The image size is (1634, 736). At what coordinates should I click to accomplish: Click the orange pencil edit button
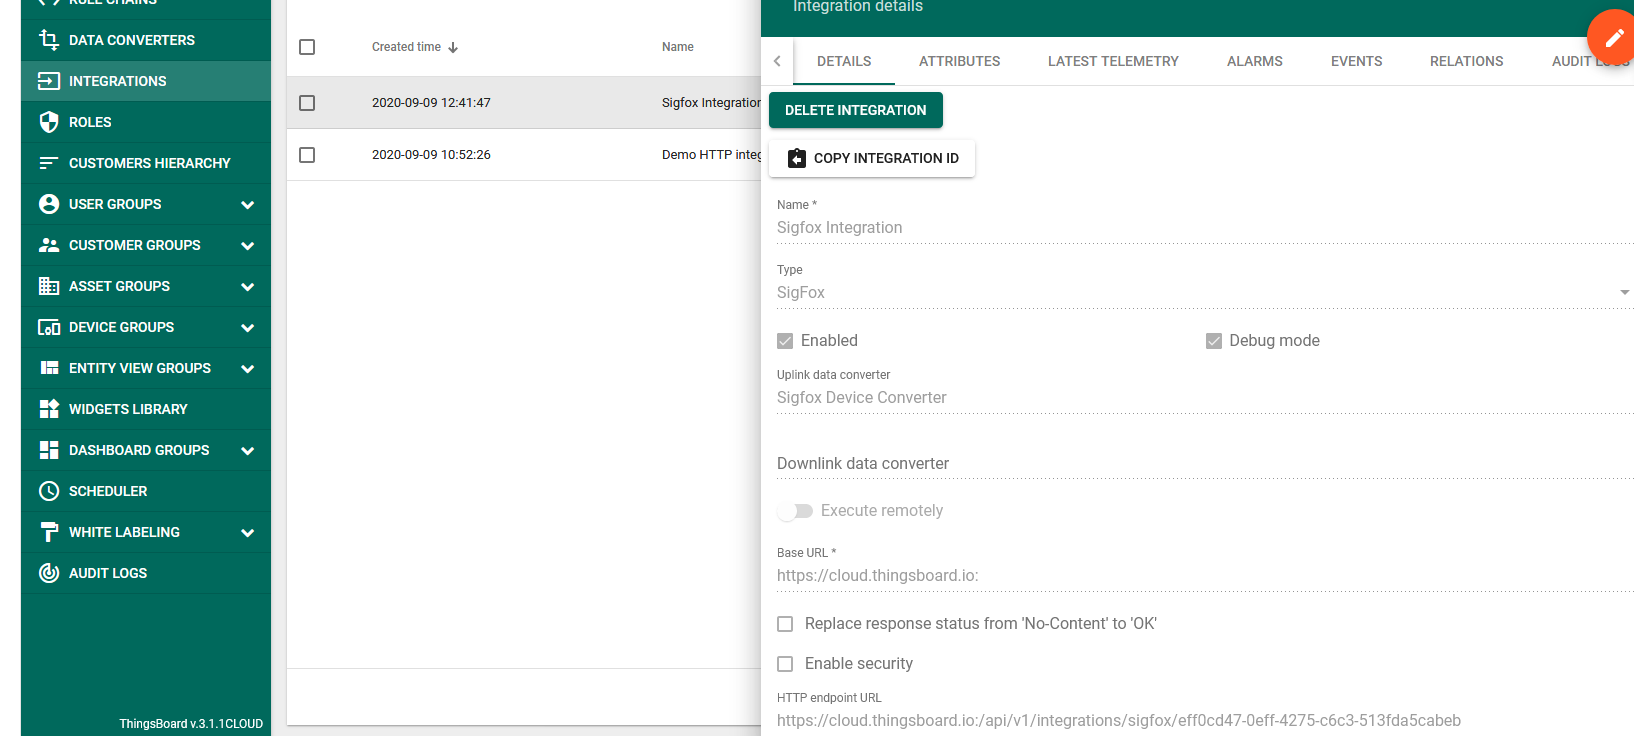(1614, 37)
